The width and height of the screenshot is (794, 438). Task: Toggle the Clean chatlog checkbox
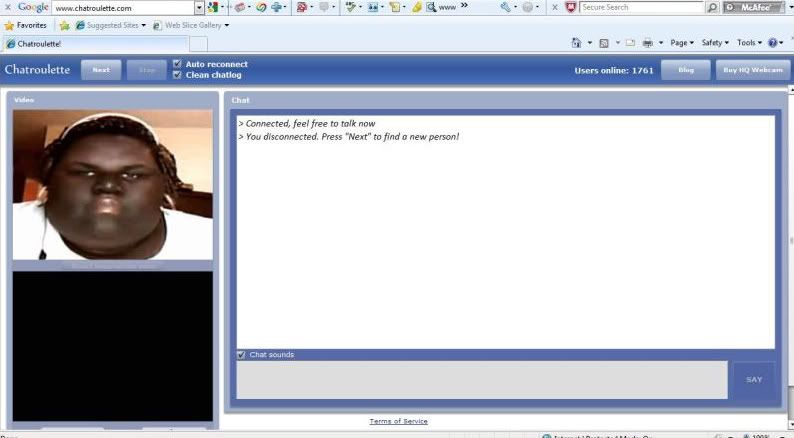click(177, 74)
